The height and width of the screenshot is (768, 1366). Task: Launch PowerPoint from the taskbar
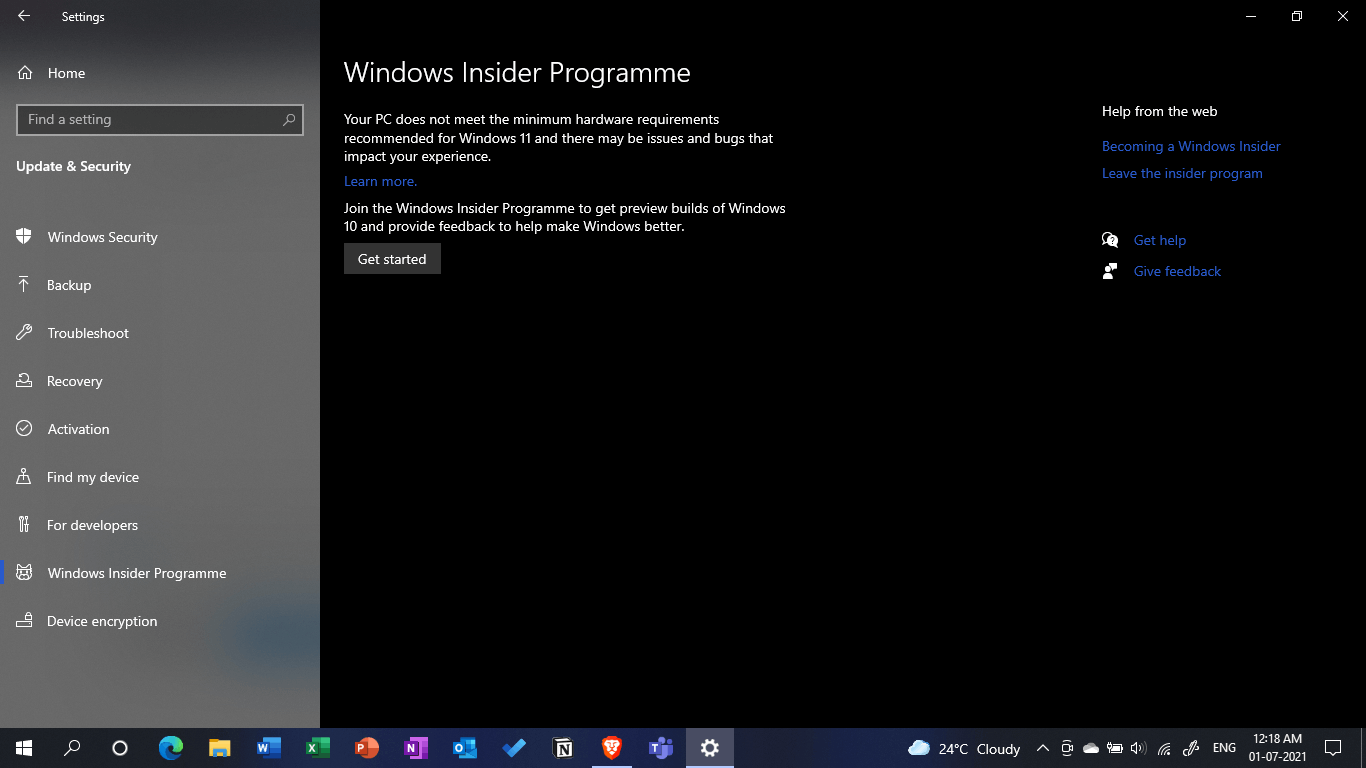pyautogui.click(x=367, y=748)
